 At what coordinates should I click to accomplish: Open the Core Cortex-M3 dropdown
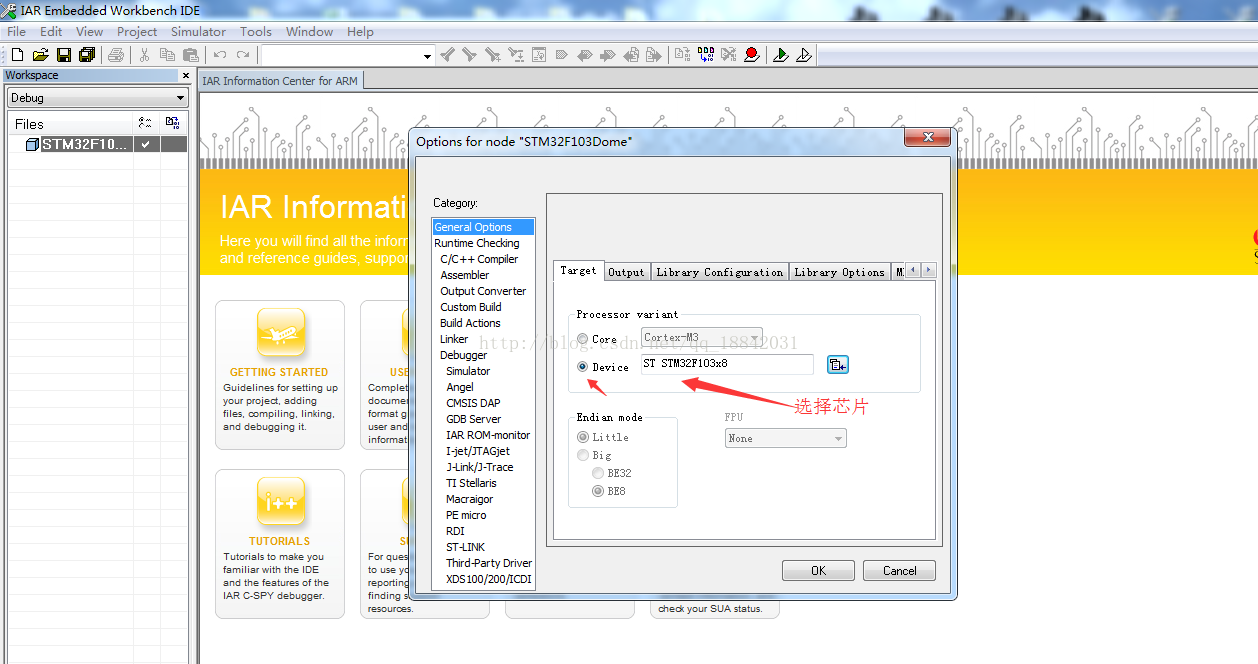[702, 338]
